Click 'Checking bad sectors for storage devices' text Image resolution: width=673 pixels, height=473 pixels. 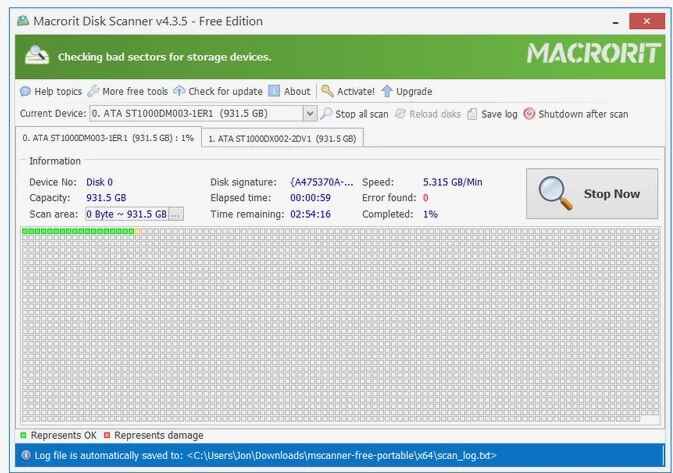[x=164, y=57]
